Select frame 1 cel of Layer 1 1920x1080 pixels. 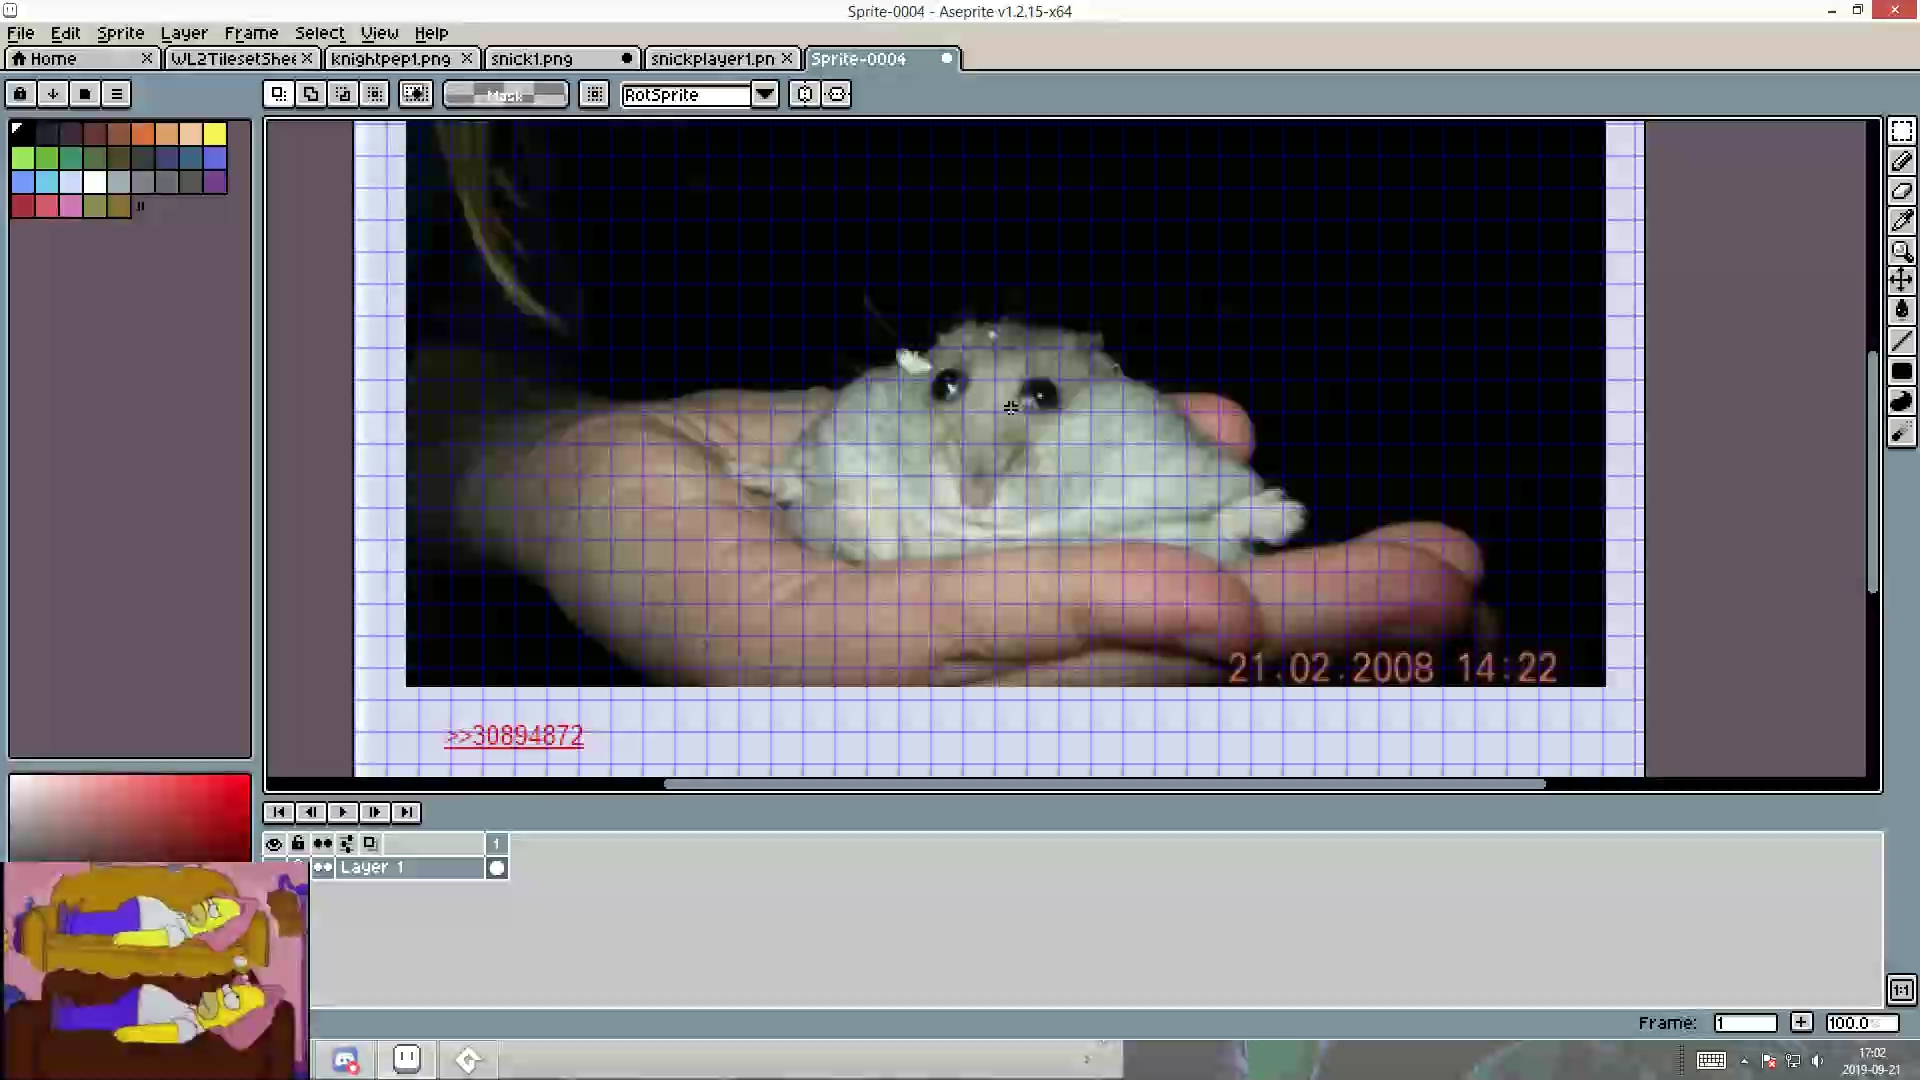(497, 868)
